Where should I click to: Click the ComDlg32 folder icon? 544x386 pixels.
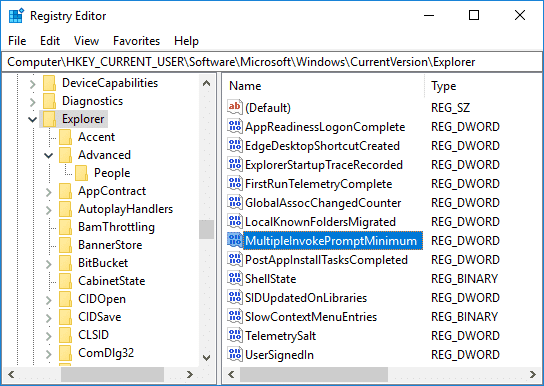coord(65,353)
